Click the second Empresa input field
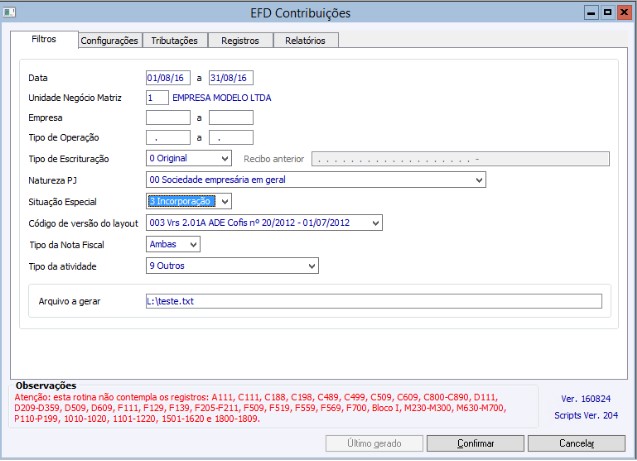 [x=231, y=117]
